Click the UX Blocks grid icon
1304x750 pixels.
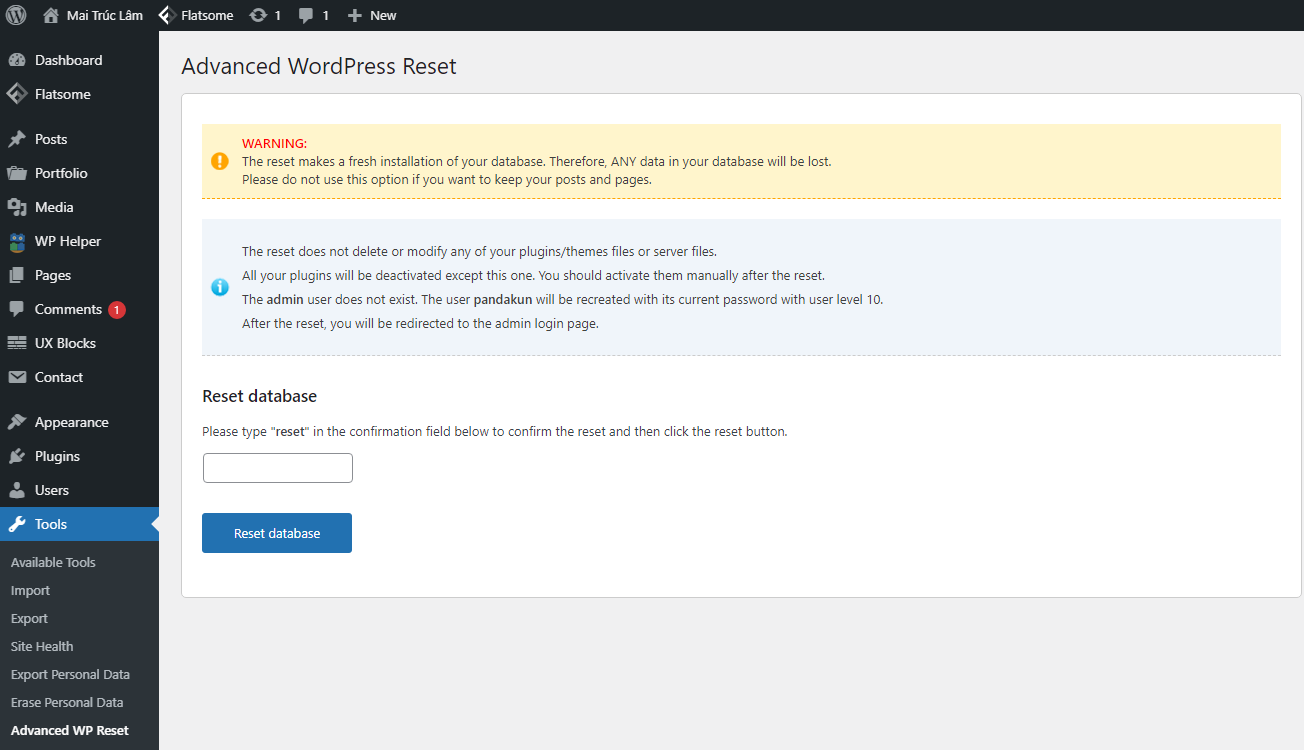click(17, 343)
